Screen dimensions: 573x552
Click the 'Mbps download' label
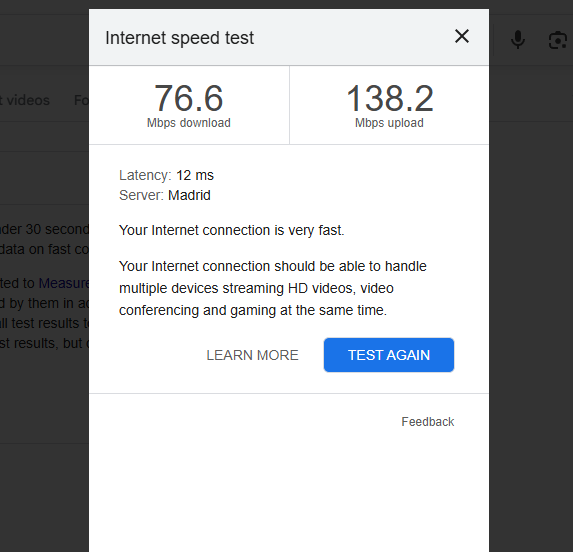click(189, 123)
